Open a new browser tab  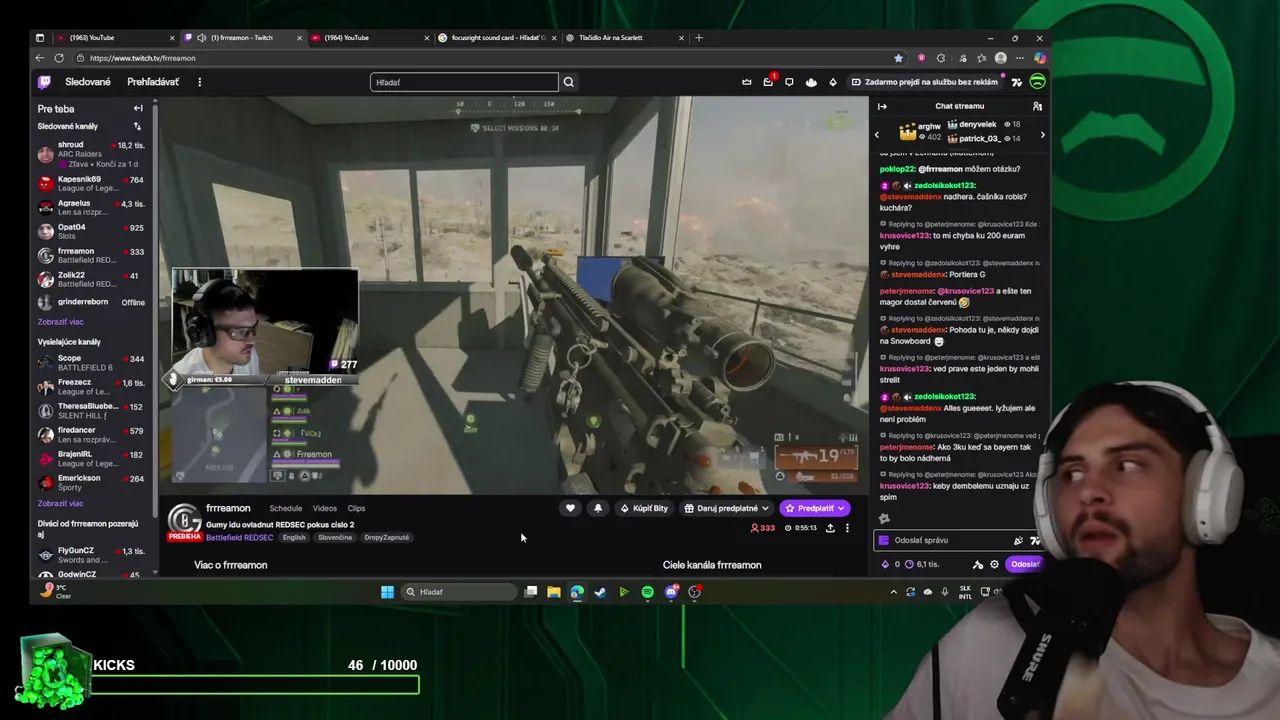tap(699, 38)
